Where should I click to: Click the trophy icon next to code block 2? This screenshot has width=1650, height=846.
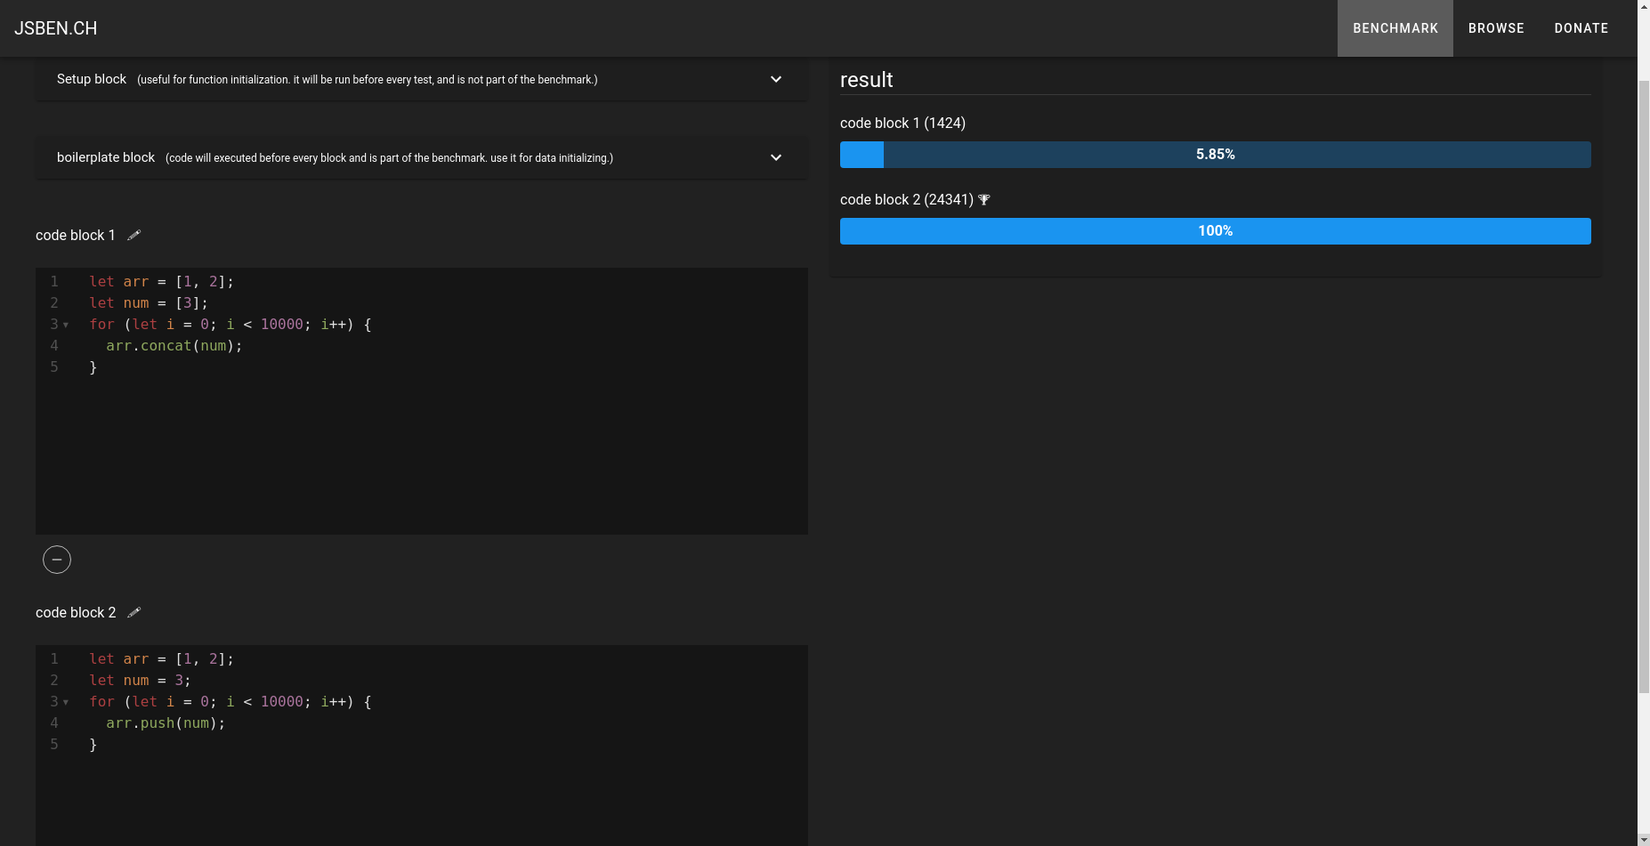pyautogui.click(x=984, y=200)
